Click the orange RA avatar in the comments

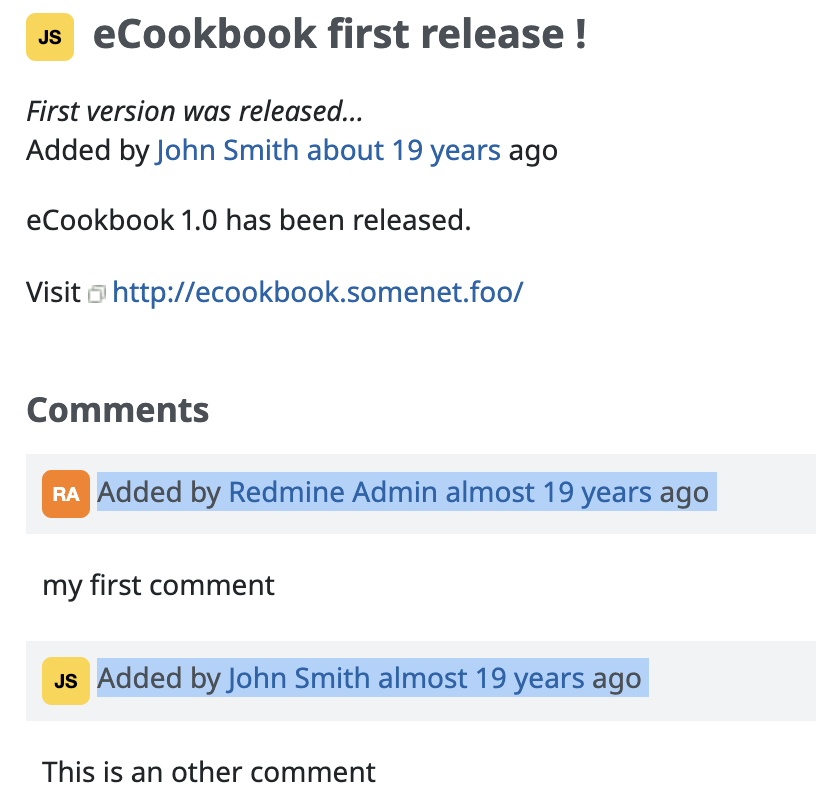pyautogui.click(x=66, y=493)
